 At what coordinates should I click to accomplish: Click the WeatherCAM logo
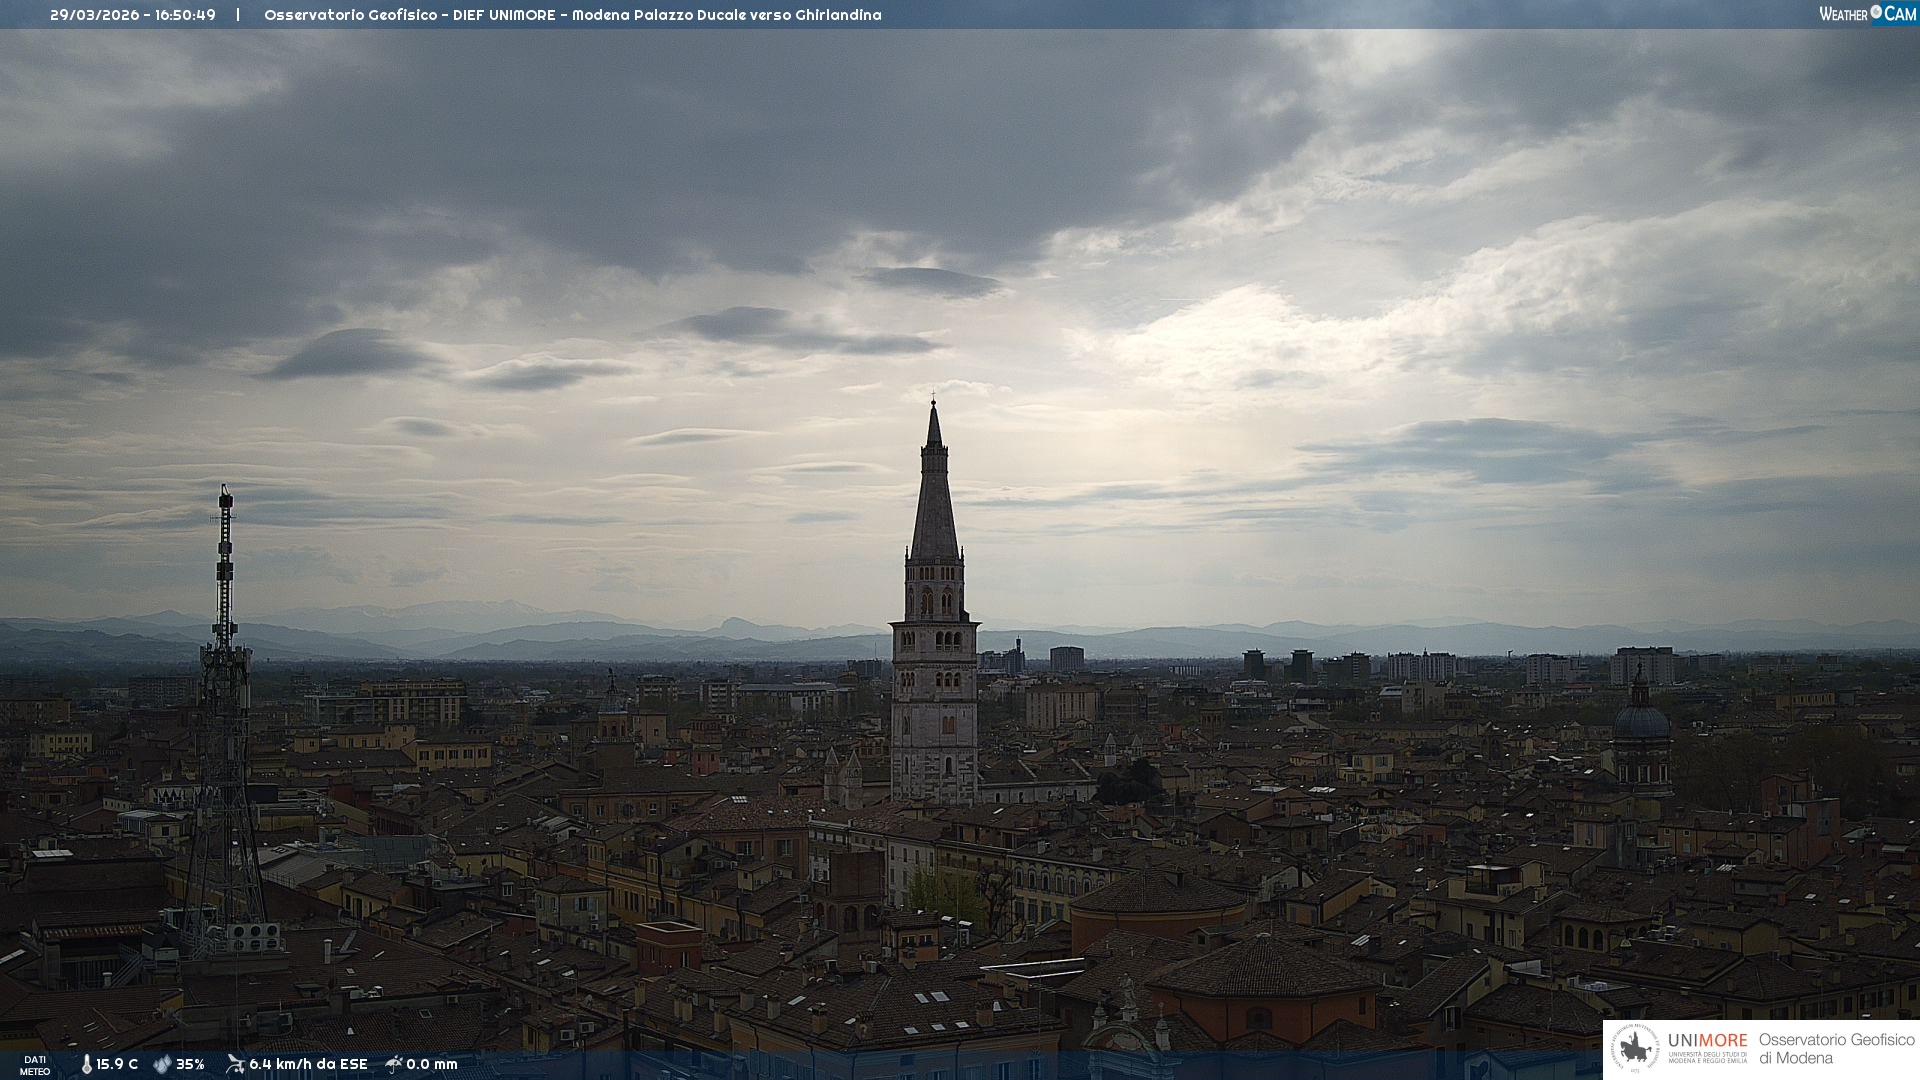1867,14
